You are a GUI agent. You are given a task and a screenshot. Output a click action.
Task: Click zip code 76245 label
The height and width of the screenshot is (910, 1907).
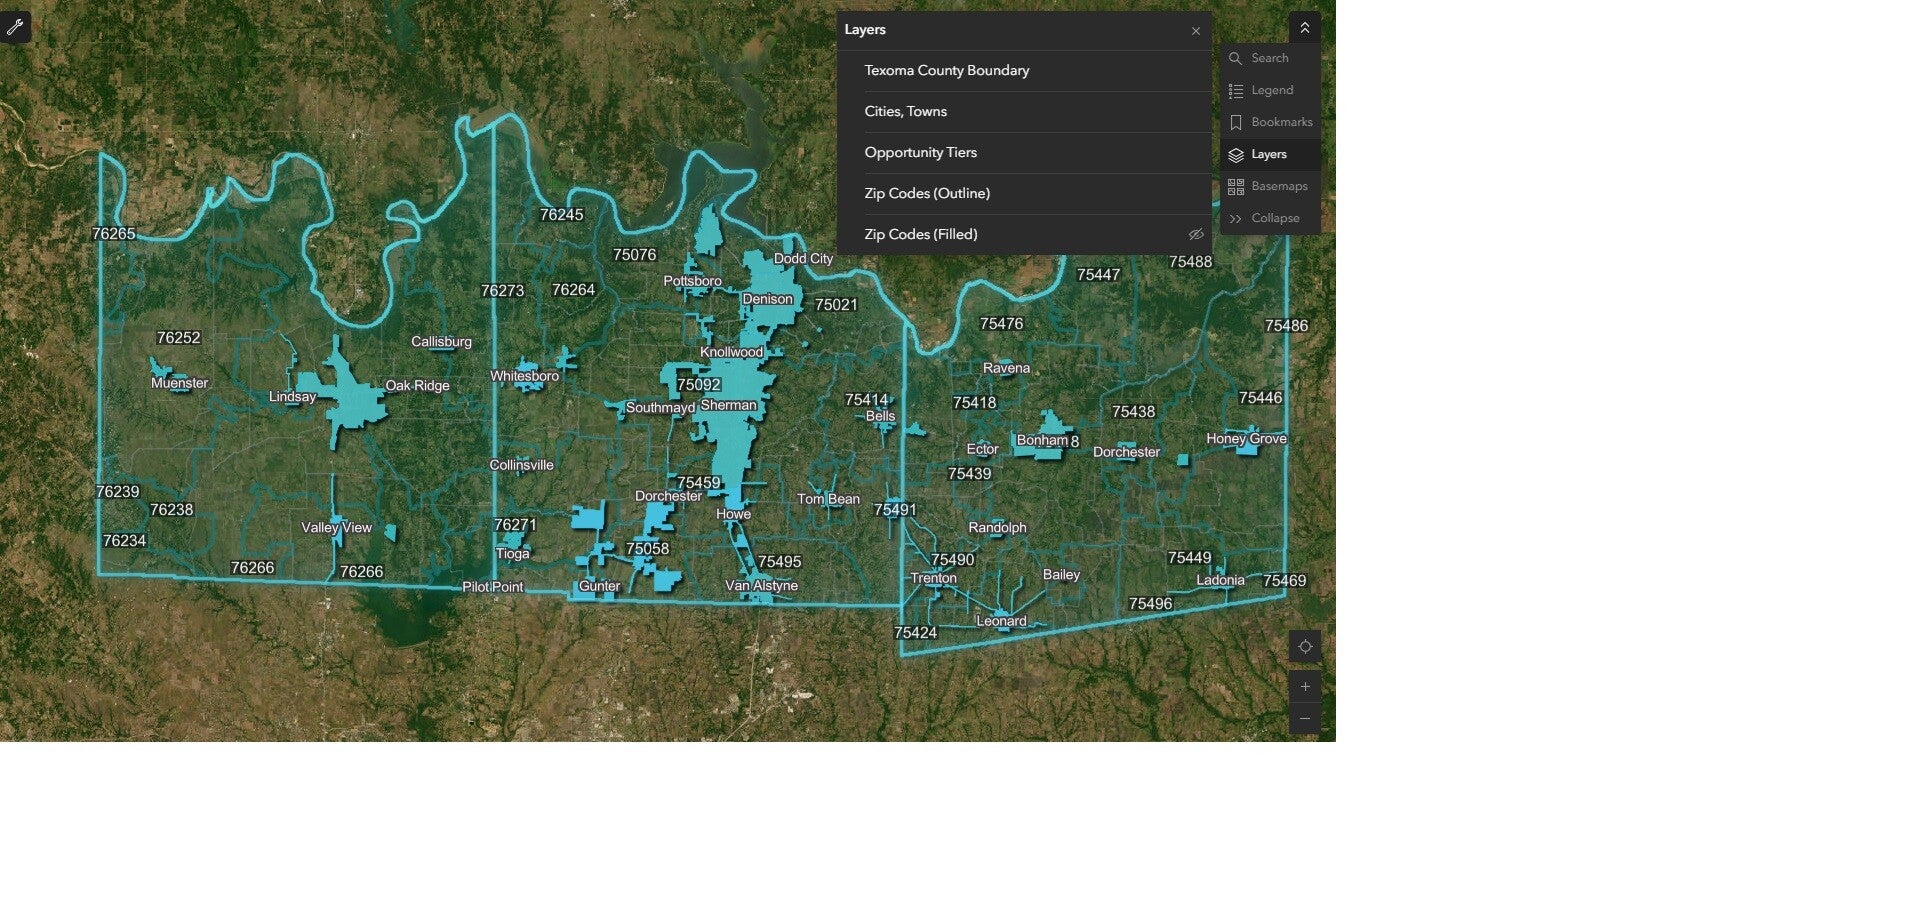[561, 215]
